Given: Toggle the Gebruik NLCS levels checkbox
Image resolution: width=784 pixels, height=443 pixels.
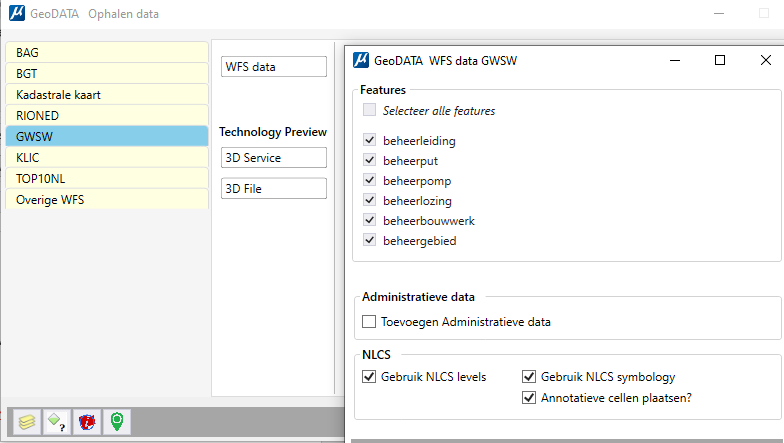Looking at the screenshot, I should (369, 376).
